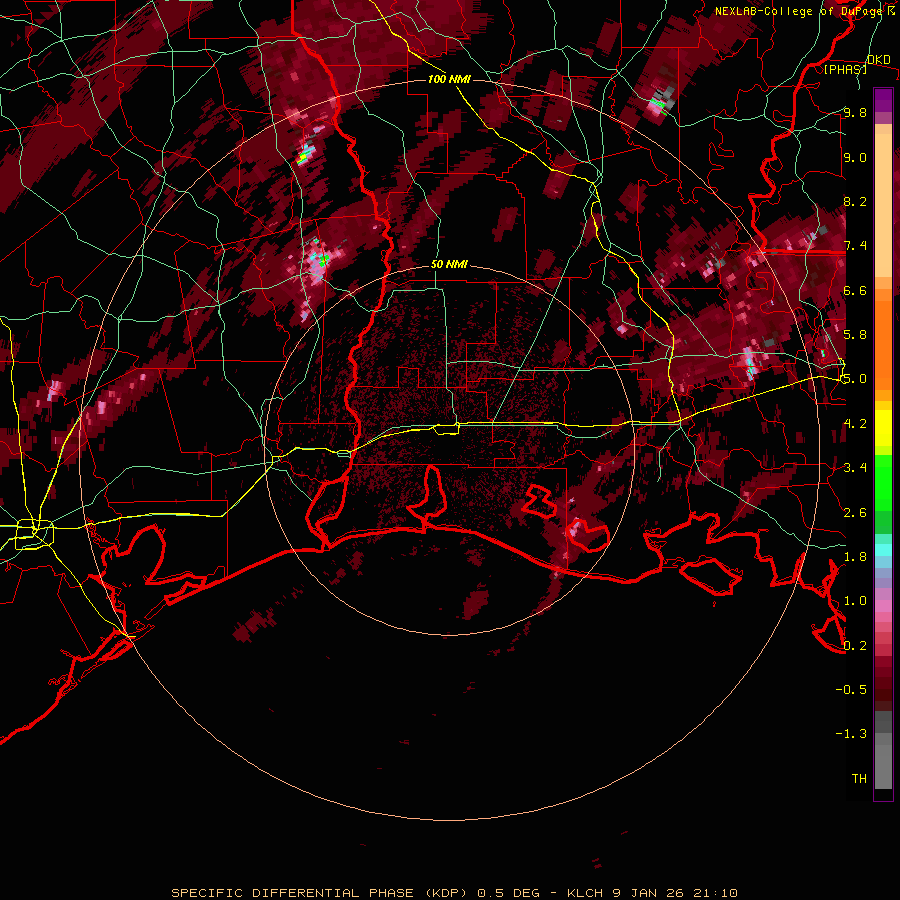Click the 6.6 value on the color scale
Image resolution: width=900 pixels, height=900 pixels.
pyautogui.click(x=855, y=290)
